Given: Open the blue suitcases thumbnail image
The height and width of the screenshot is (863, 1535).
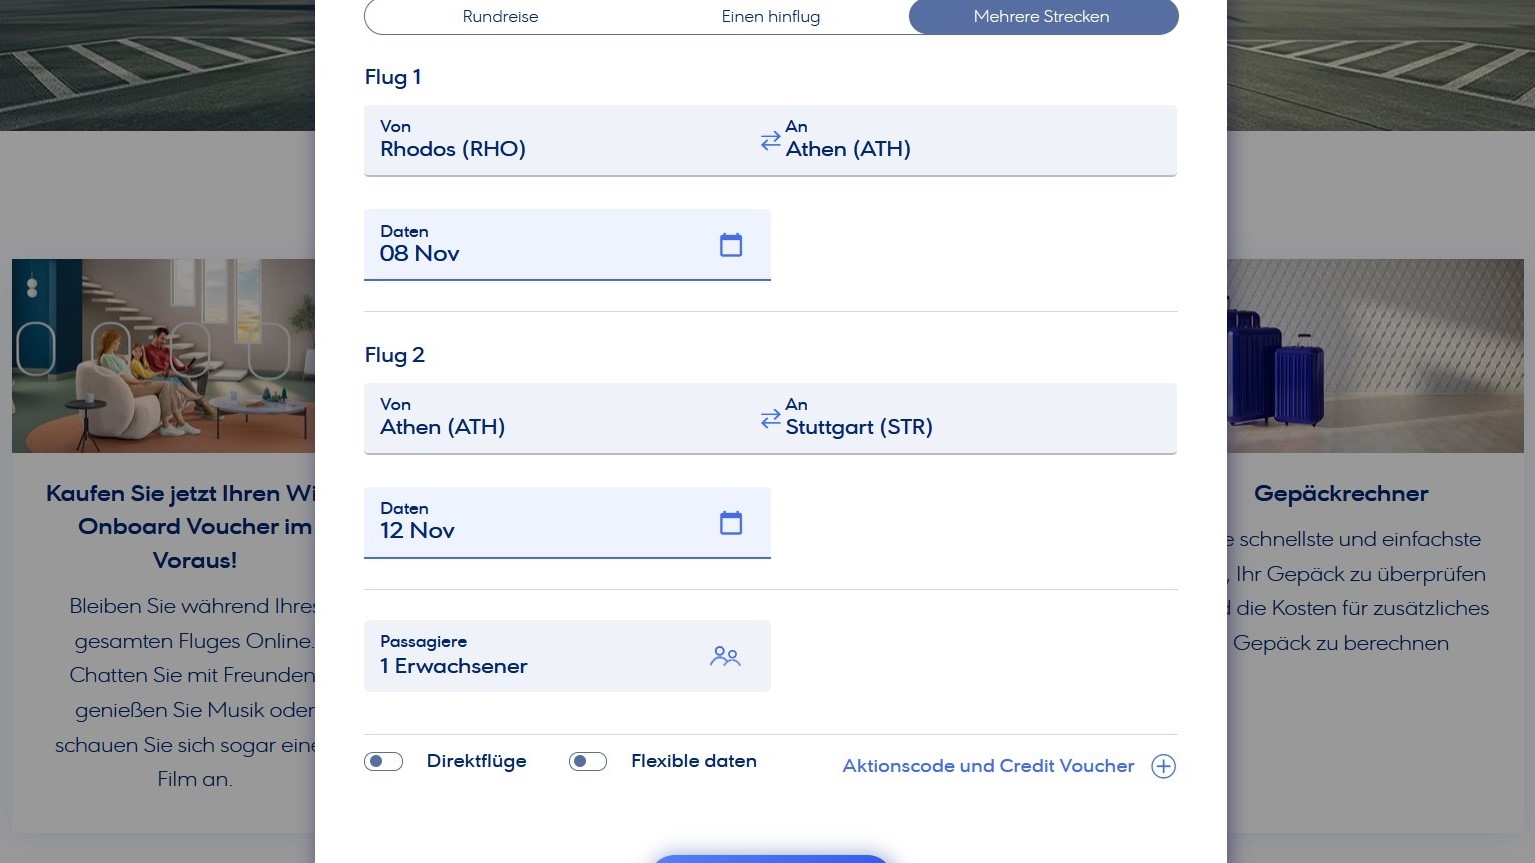Looking at the screenshot, I should click(x=1376, y=356).
